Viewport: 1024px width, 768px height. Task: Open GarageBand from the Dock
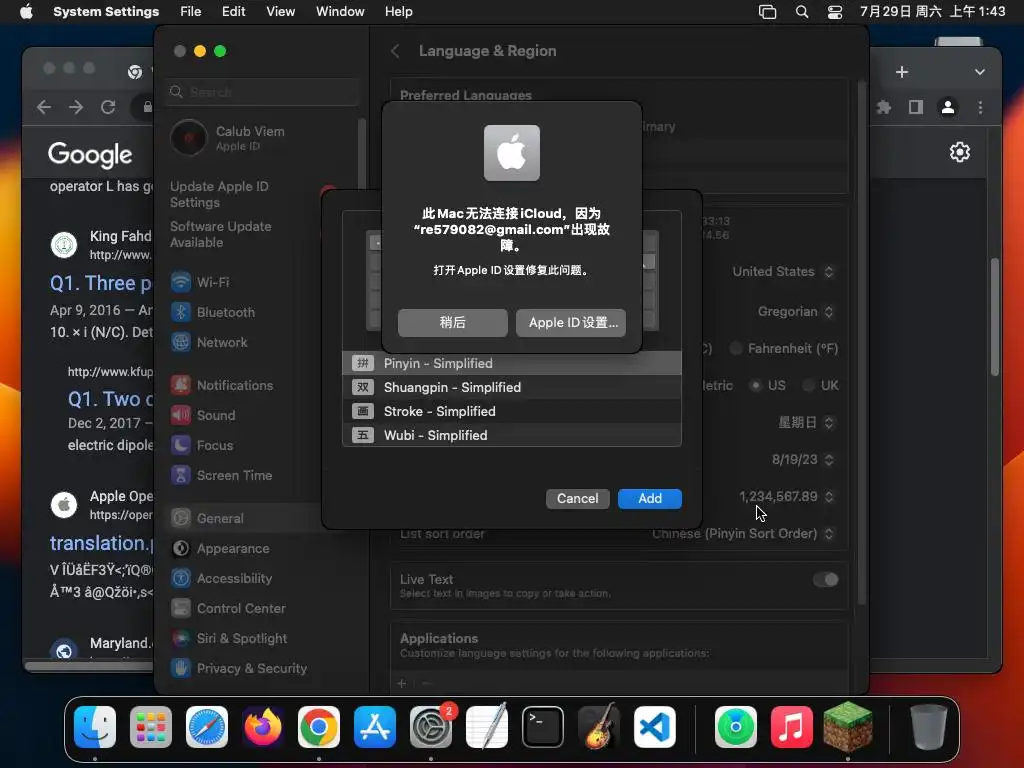pos(599,727)
